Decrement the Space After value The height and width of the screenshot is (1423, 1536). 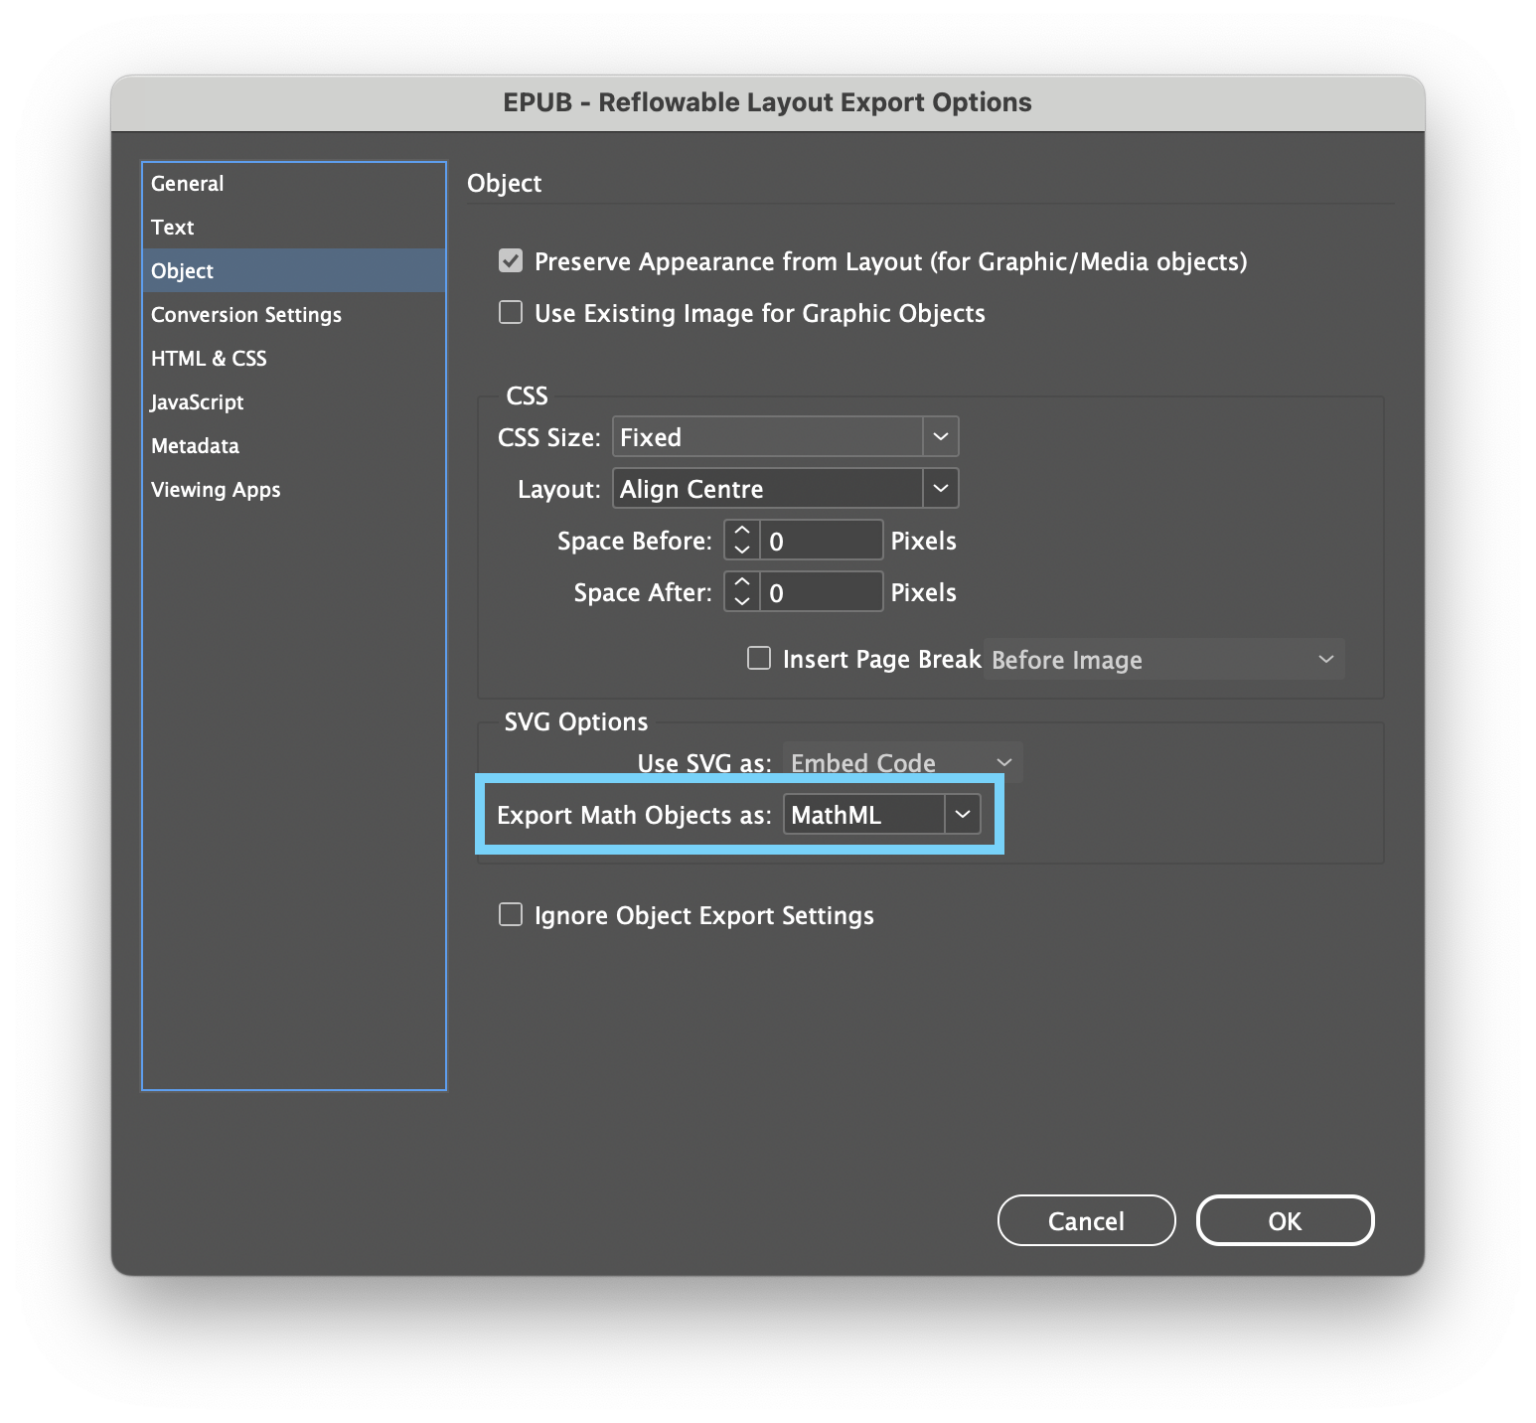pos(740,599)
